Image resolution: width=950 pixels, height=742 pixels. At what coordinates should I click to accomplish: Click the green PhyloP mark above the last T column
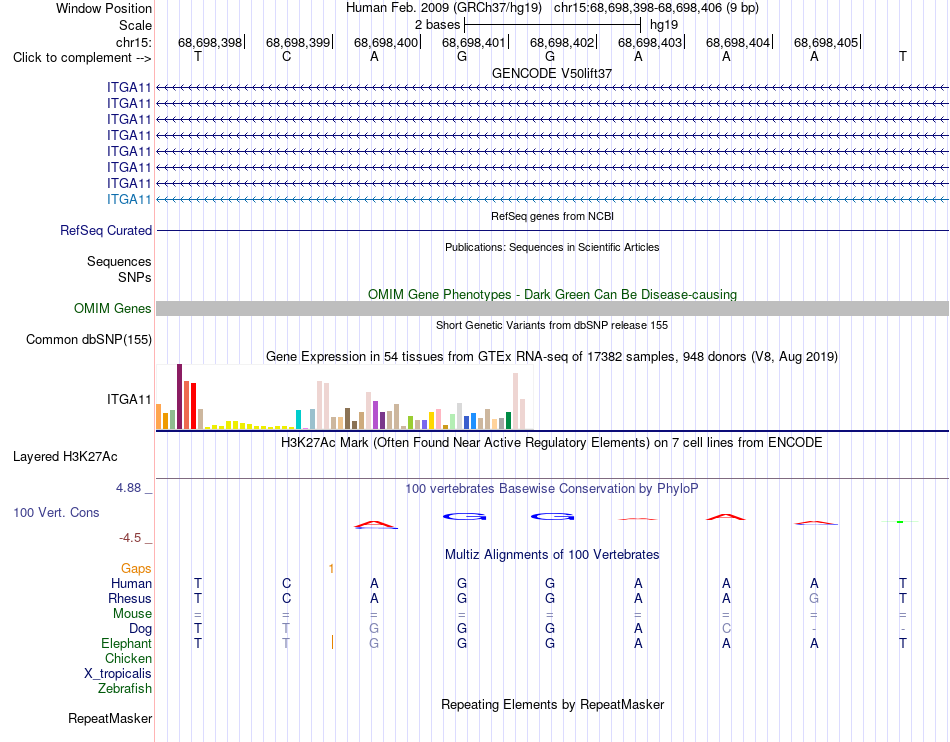(900, 522)
